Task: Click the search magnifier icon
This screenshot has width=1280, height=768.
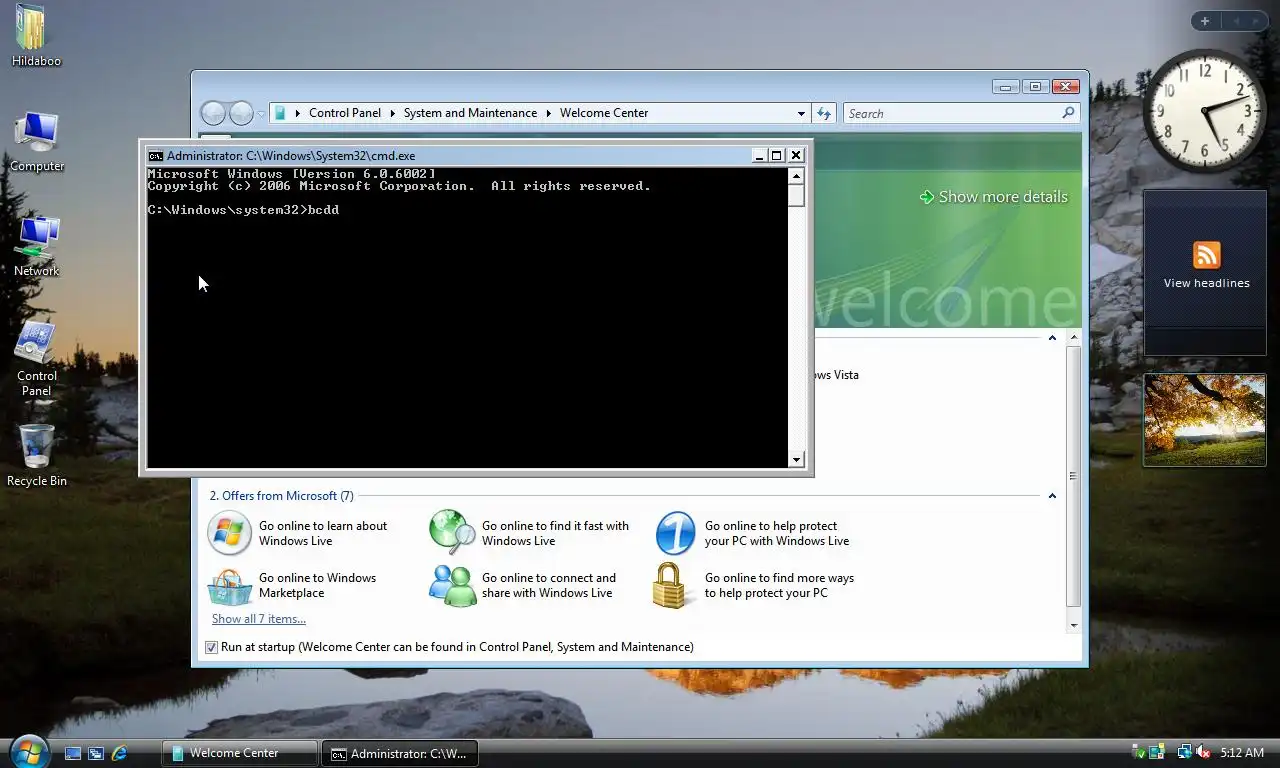Action: click(x=1068, y=113)
